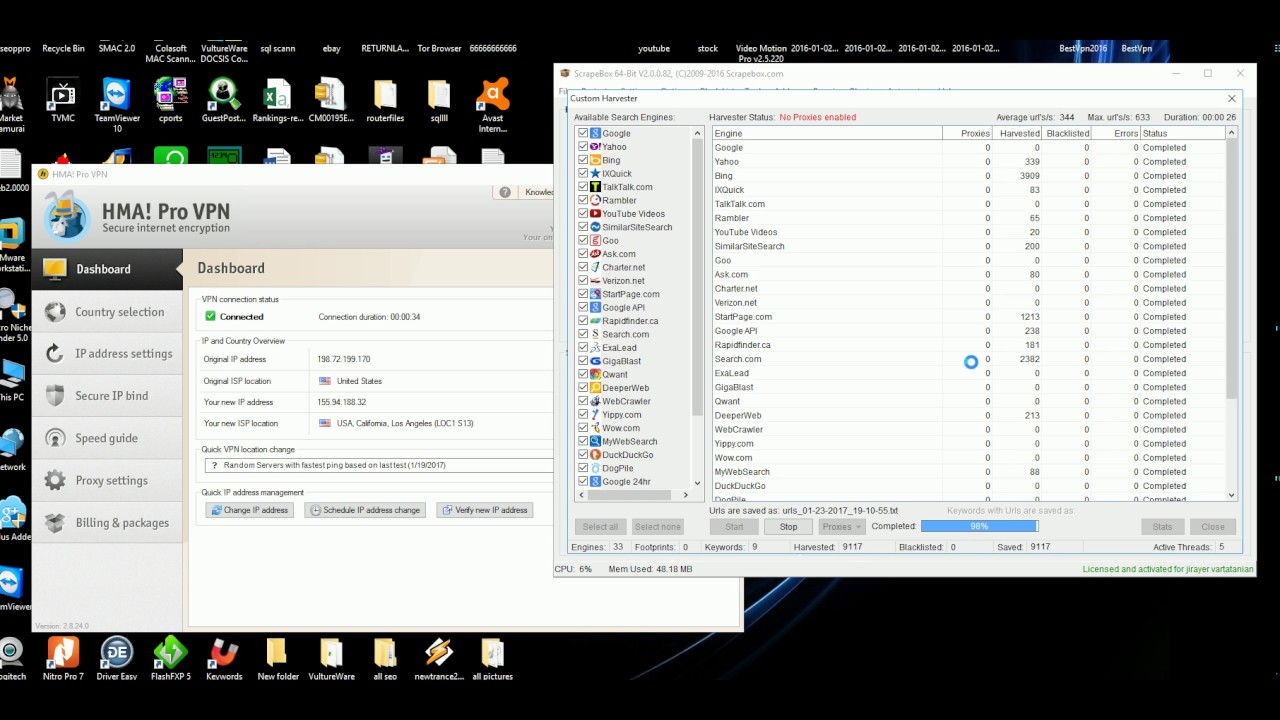This screenshot has width=1280, height=720.
Task: Close the Custom Harvester dialog
Action: [x=1231, y=98]
